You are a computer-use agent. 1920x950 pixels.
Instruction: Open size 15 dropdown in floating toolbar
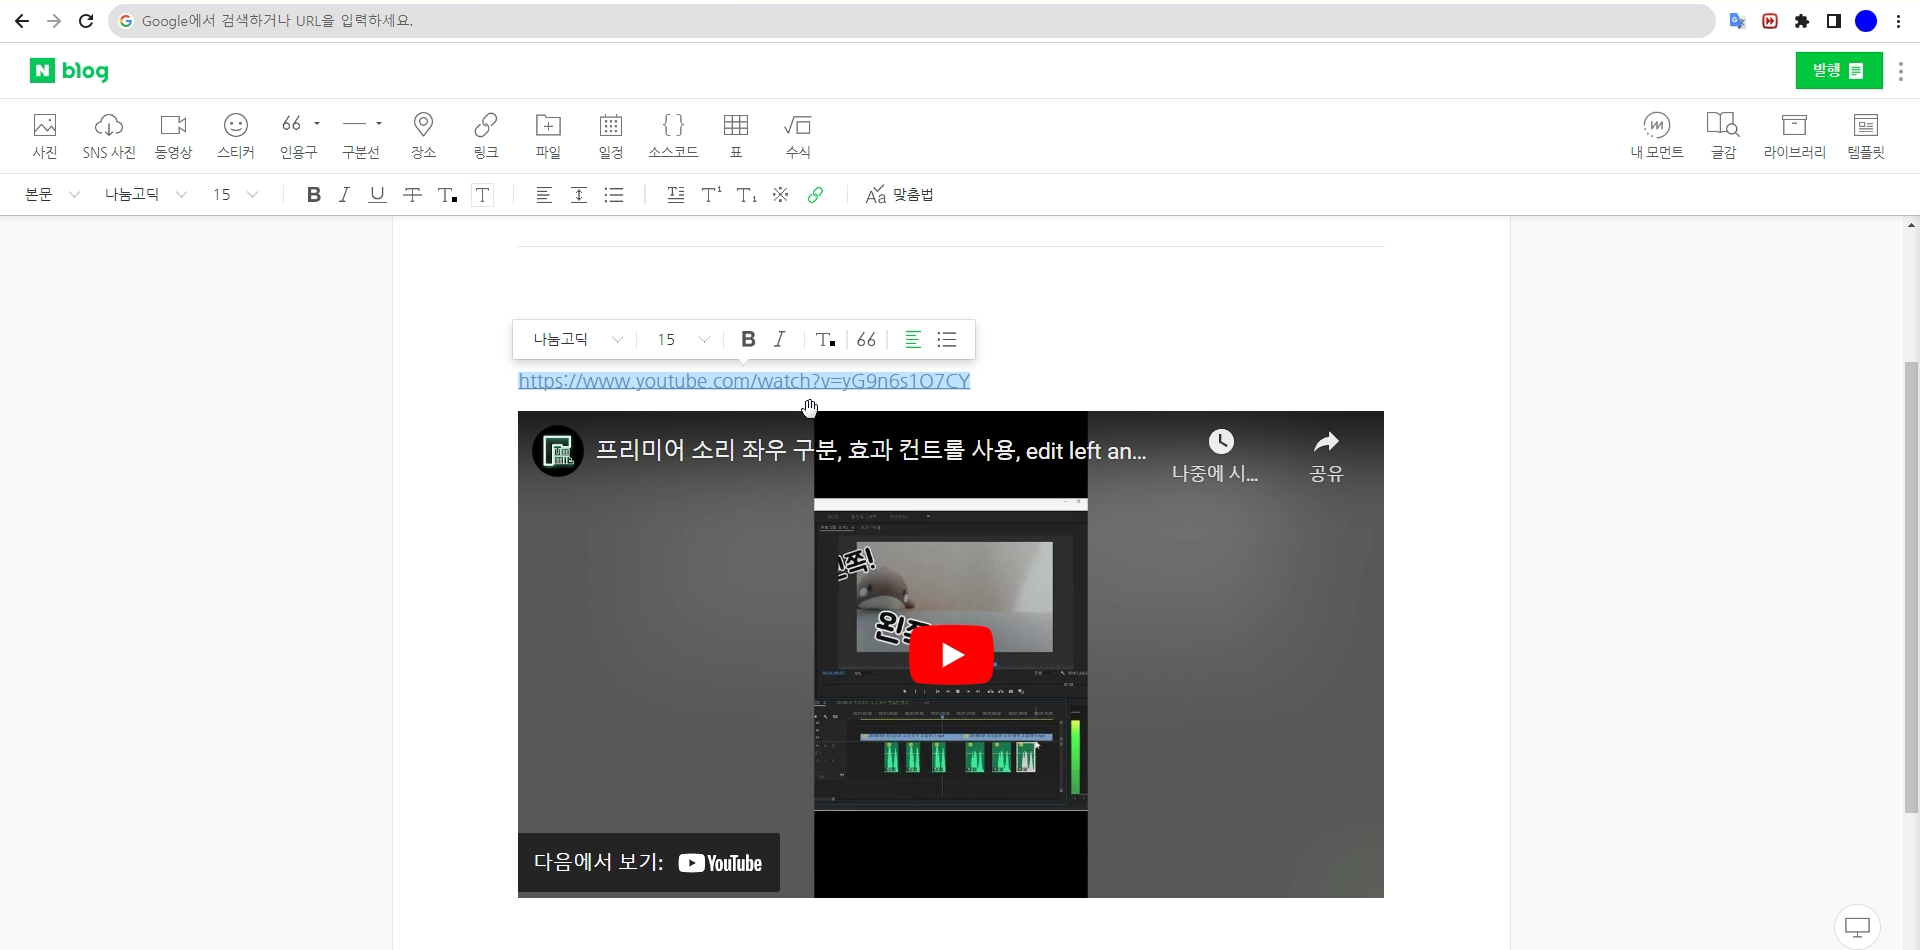pos(684,340)
